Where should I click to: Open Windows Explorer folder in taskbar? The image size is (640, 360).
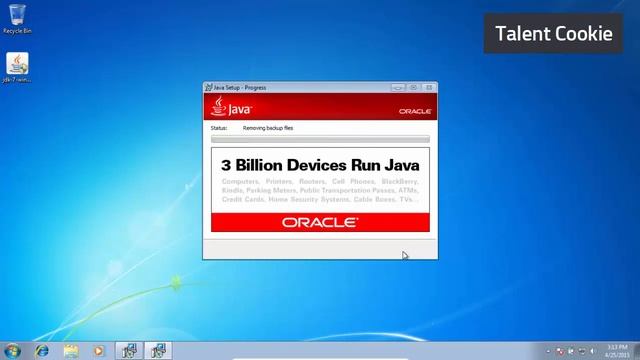[71, 351]
